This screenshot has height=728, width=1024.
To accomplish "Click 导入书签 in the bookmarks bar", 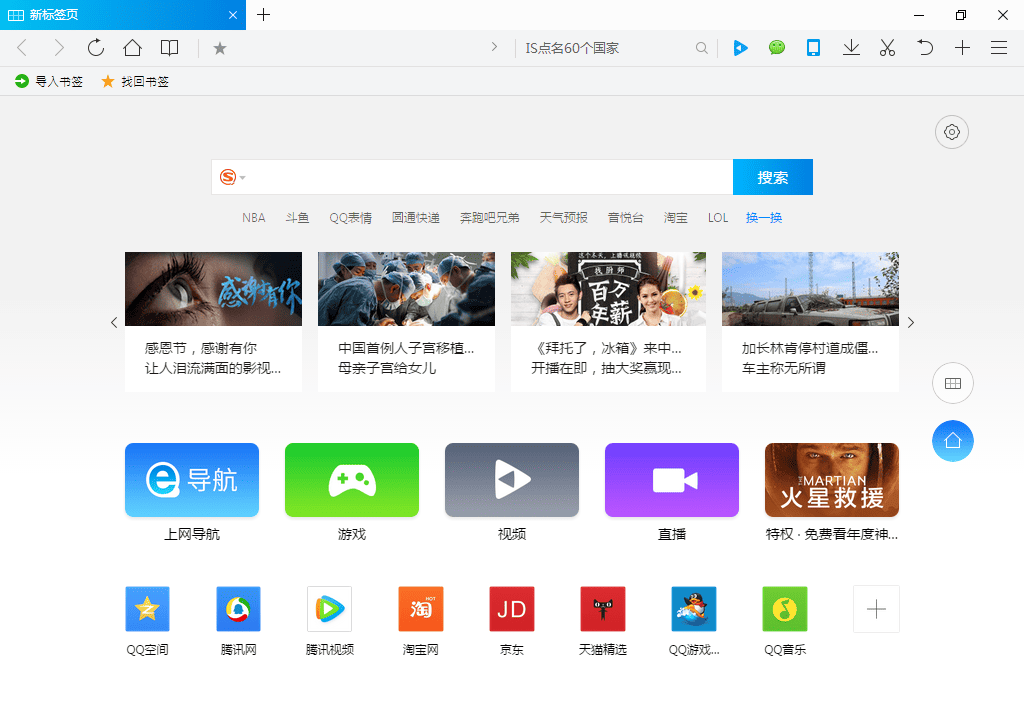I will (50, 82).
